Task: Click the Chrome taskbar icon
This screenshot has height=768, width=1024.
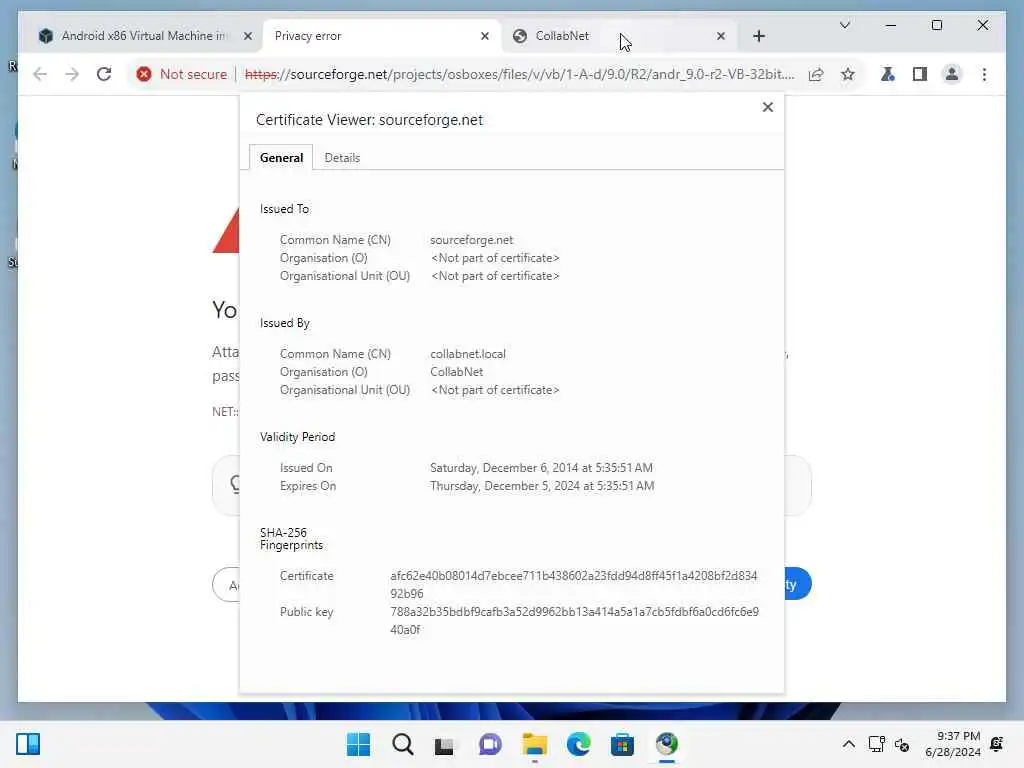Action: [x=666, y=744]
